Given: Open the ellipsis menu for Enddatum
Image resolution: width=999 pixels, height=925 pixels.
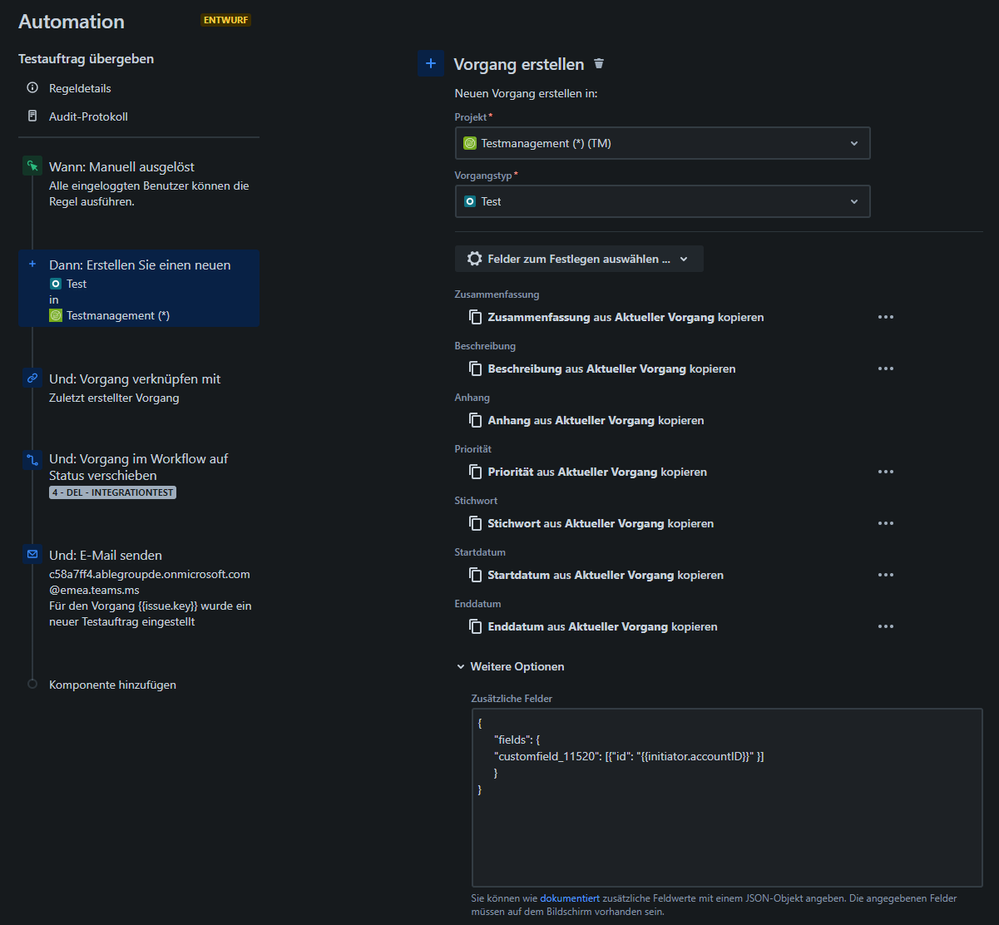Looking at the screenshot, I should [x=885, y=626].
